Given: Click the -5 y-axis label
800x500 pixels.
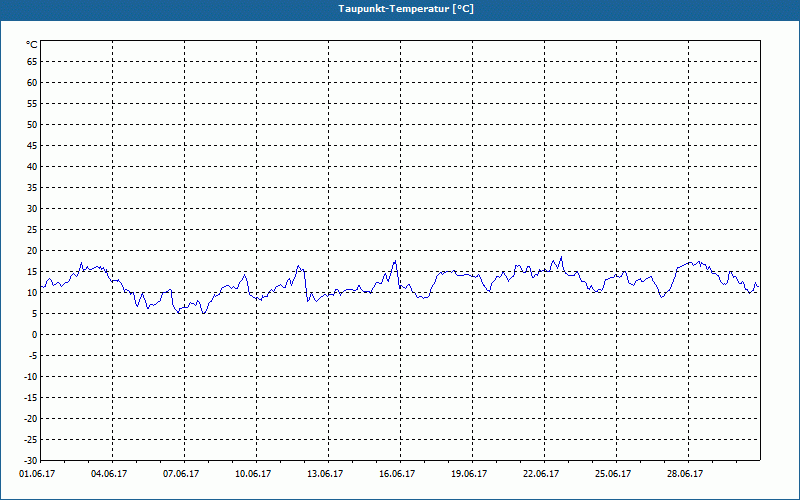Looking at the screenshot, I should point(33,356).
